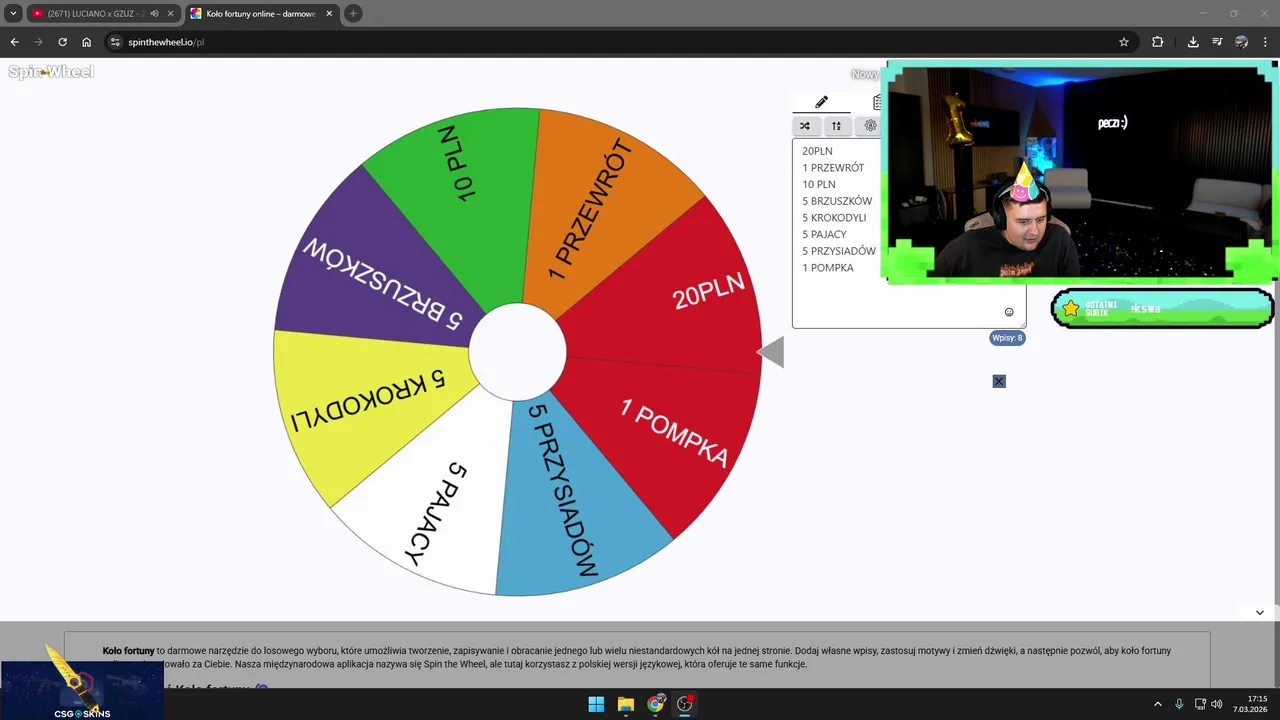The height and width of the screenshot is (720, 1280).
Task: Click the 5 BRZUSZKÓW entry line
Action: [x=837, y=201]
